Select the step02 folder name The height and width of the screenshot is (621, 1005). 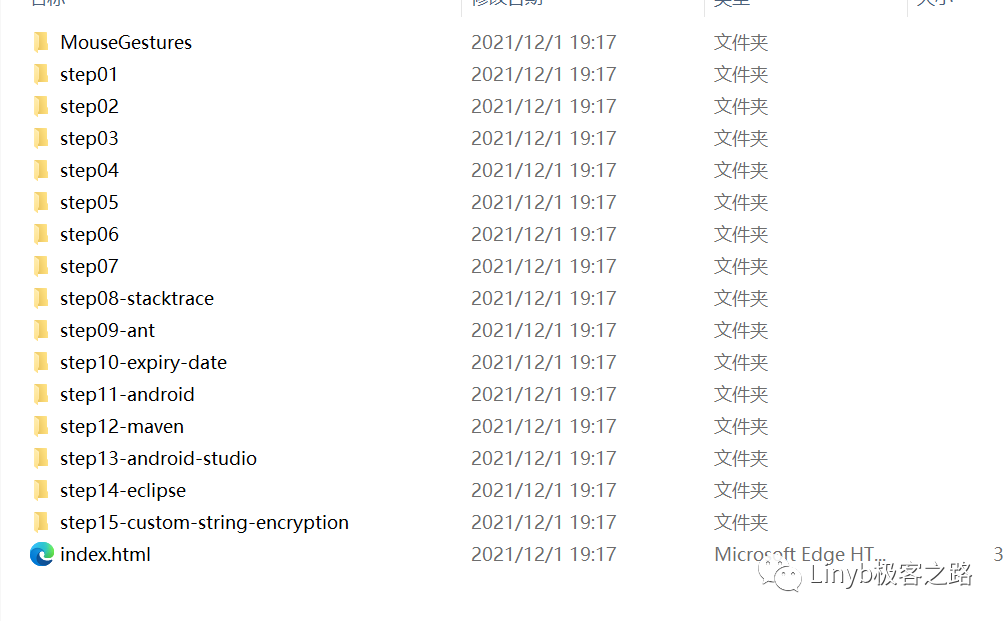click(x=89, y=107)
